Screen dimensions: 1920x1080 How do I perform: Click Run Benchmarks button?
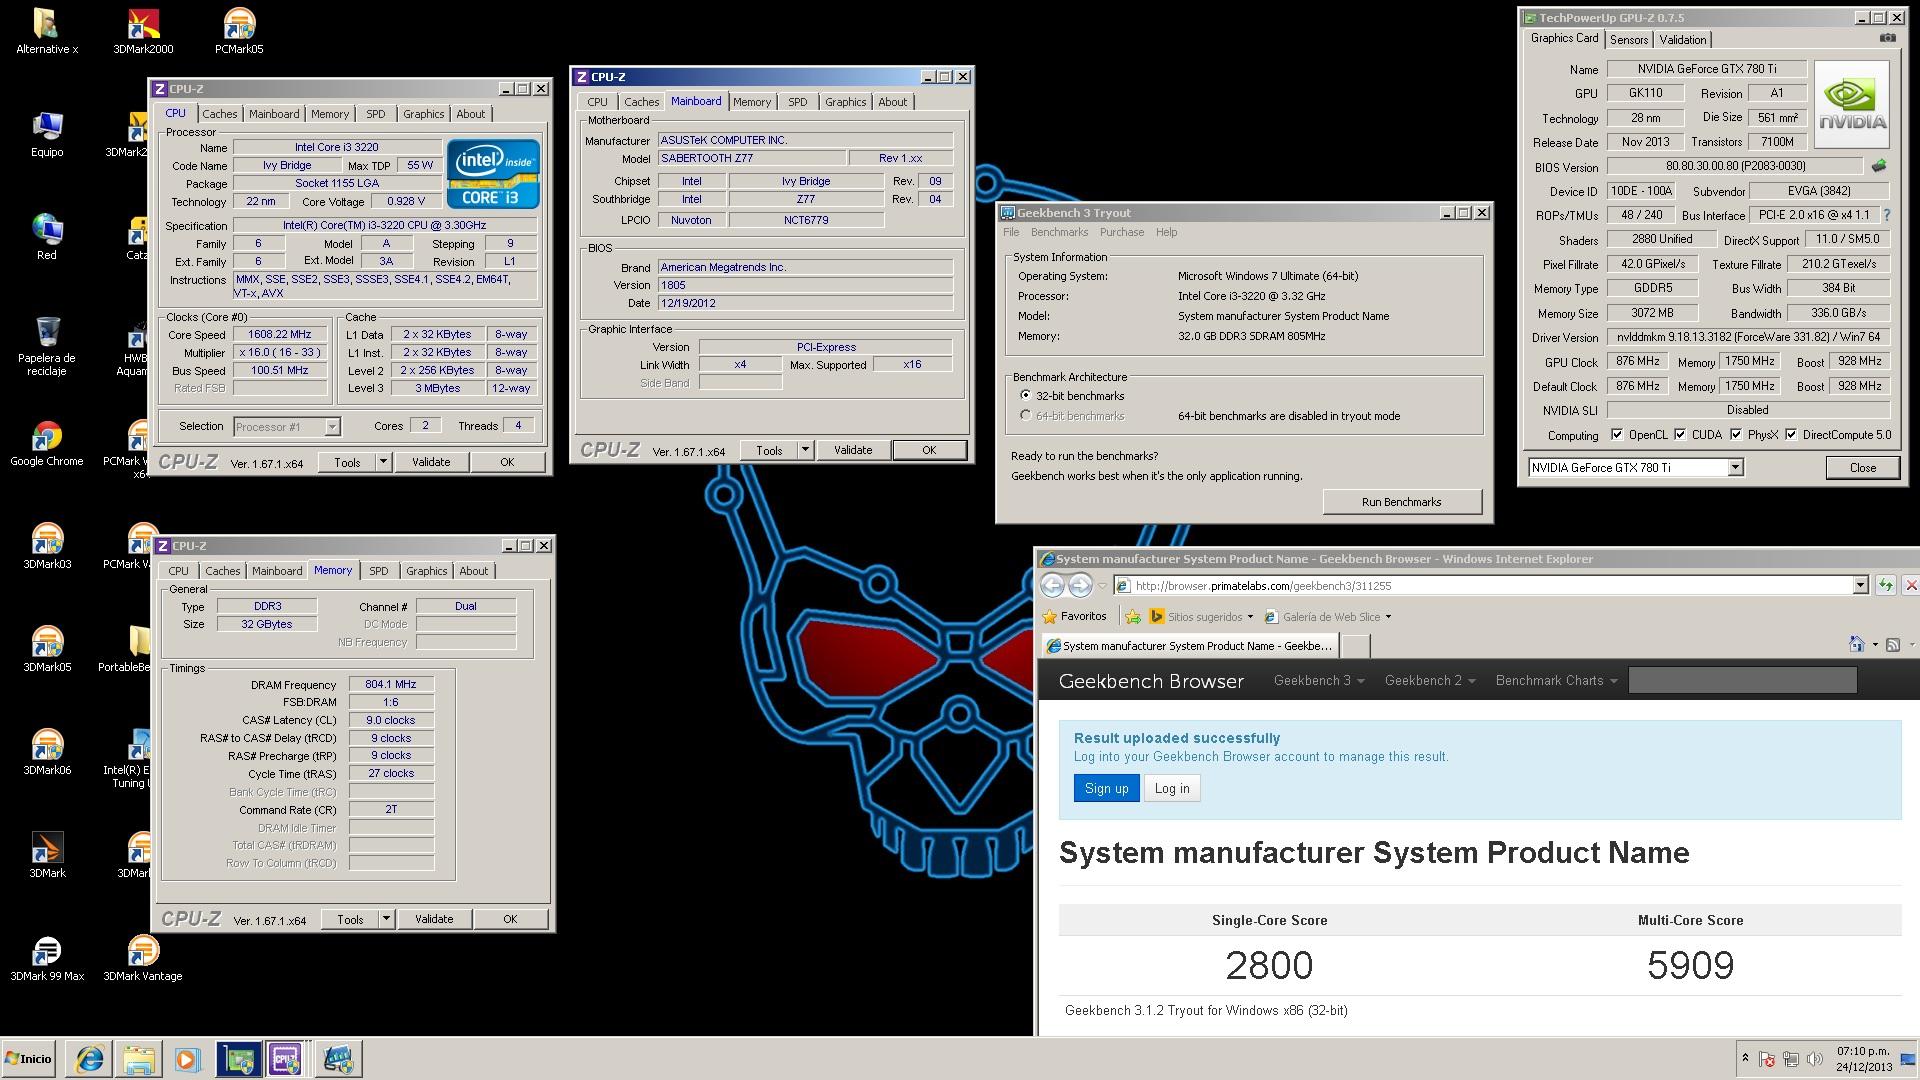[x=1402, y=502]
